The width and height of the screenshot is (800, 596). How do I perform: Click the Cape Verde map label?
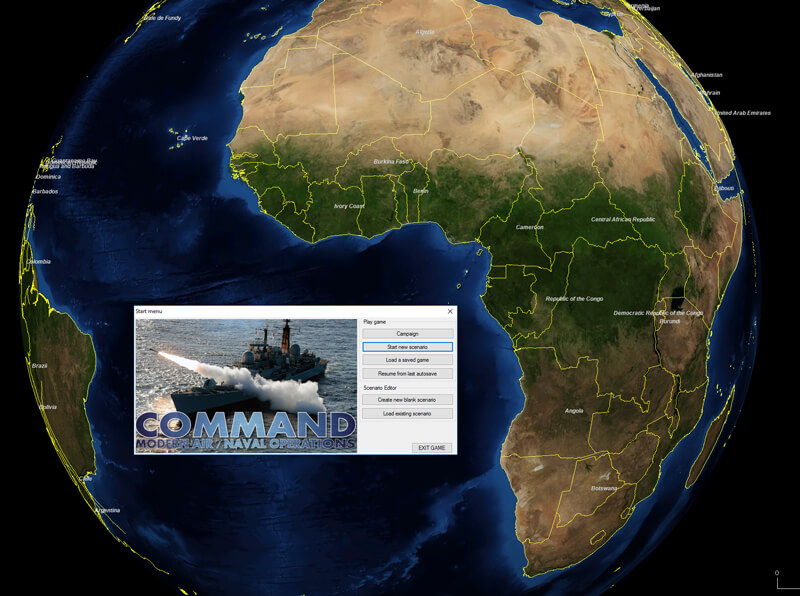click(x=192, y=138)
